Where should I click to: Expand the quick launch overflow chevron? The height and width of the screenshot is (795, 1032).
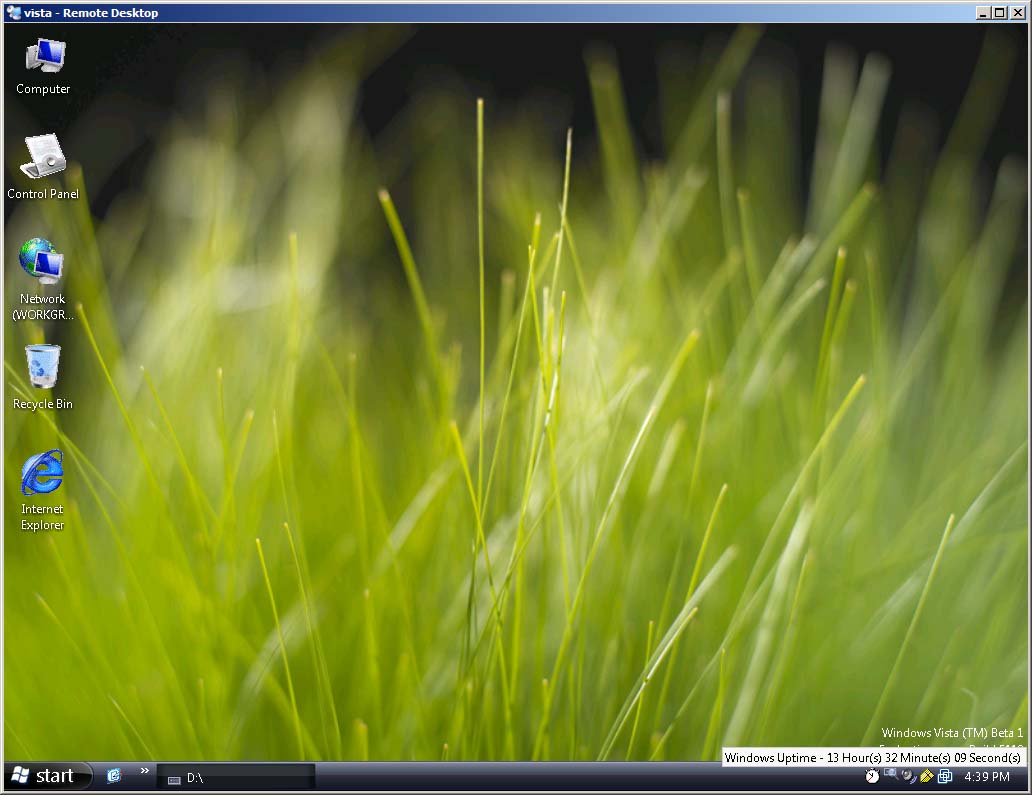coord(145,771)
